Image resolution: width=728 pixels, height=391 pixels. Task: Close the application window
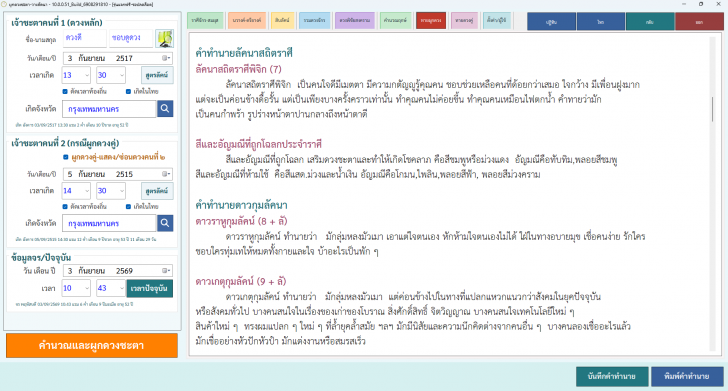[718, 4]
